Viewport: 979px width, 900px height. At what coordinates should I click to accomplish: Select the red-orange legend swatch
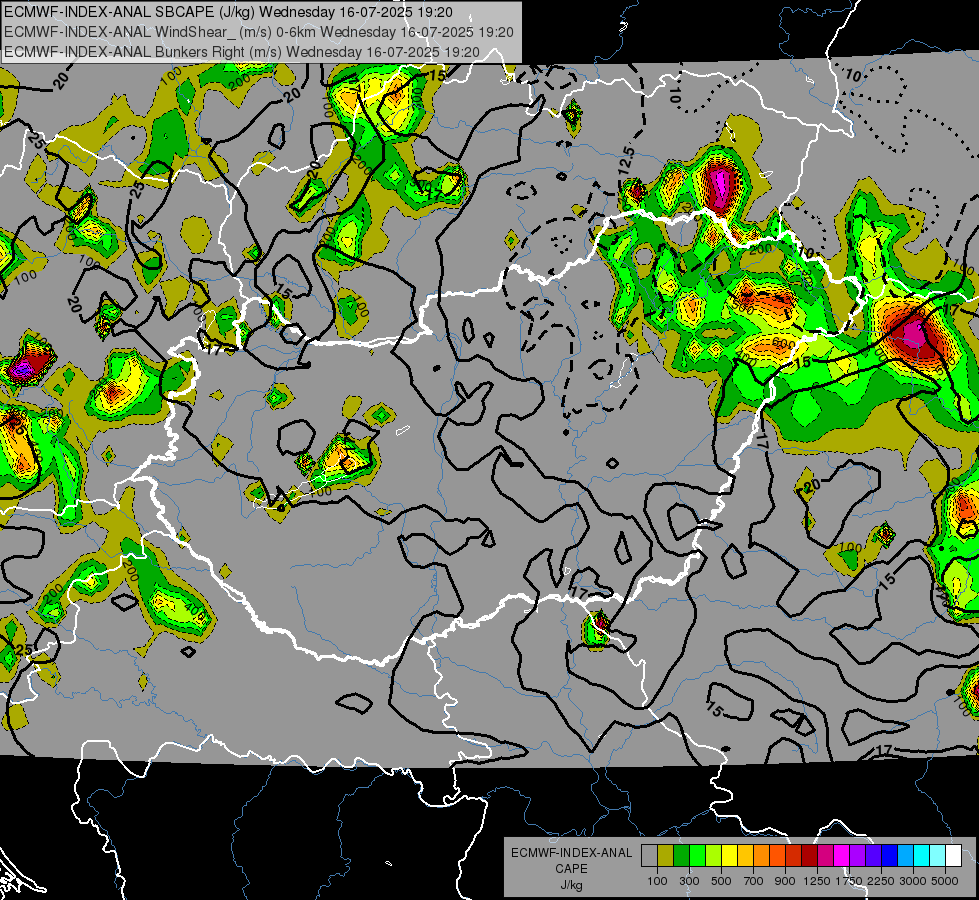[777, 855]
